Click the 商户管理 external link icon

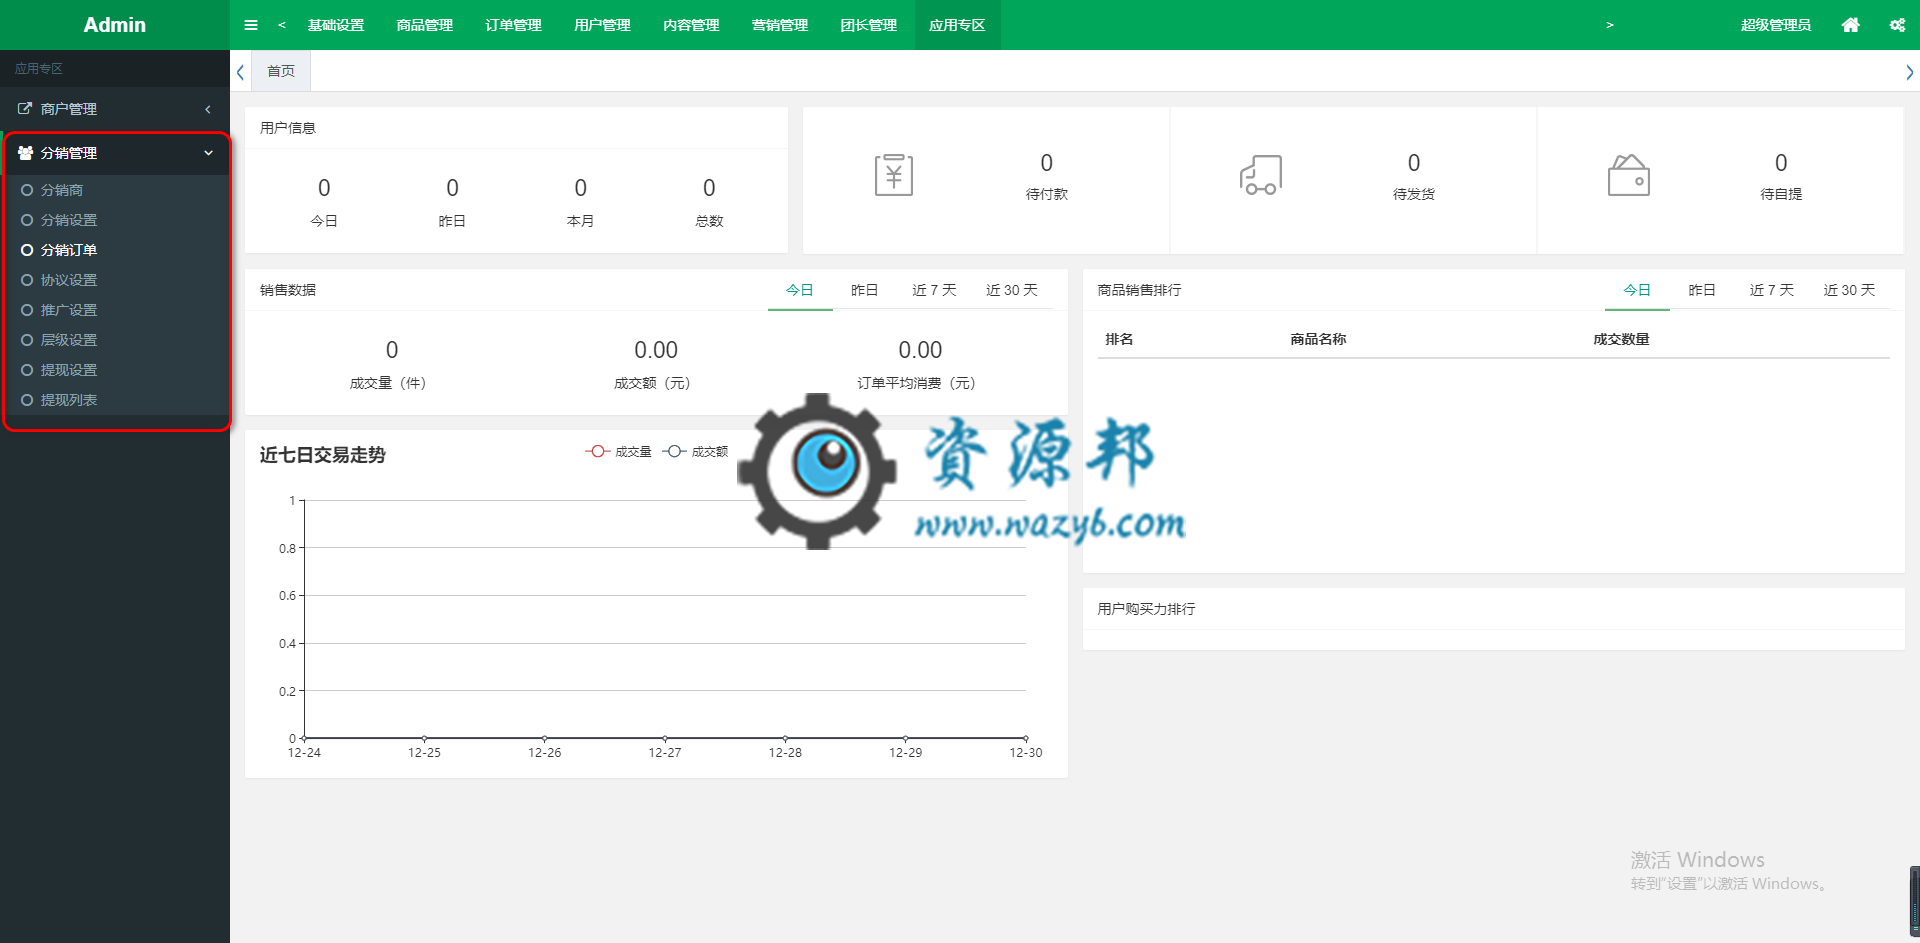[x=25, y=108]
